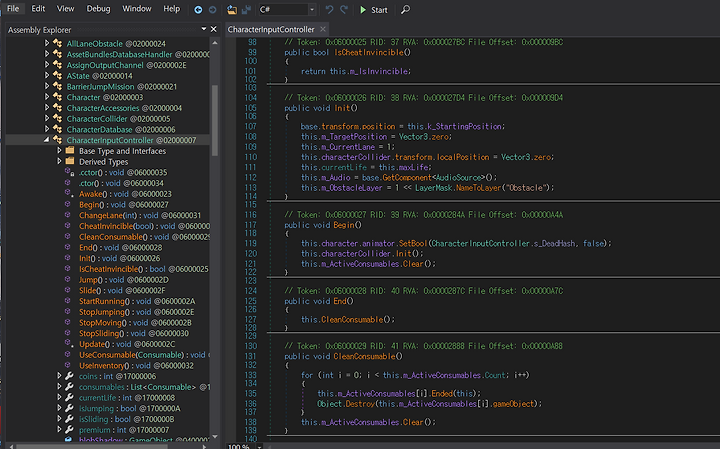Click IsCheatInvincible method name in code
Screen dimensions: 720x449
pyautogui.click(x=369, y=52)
